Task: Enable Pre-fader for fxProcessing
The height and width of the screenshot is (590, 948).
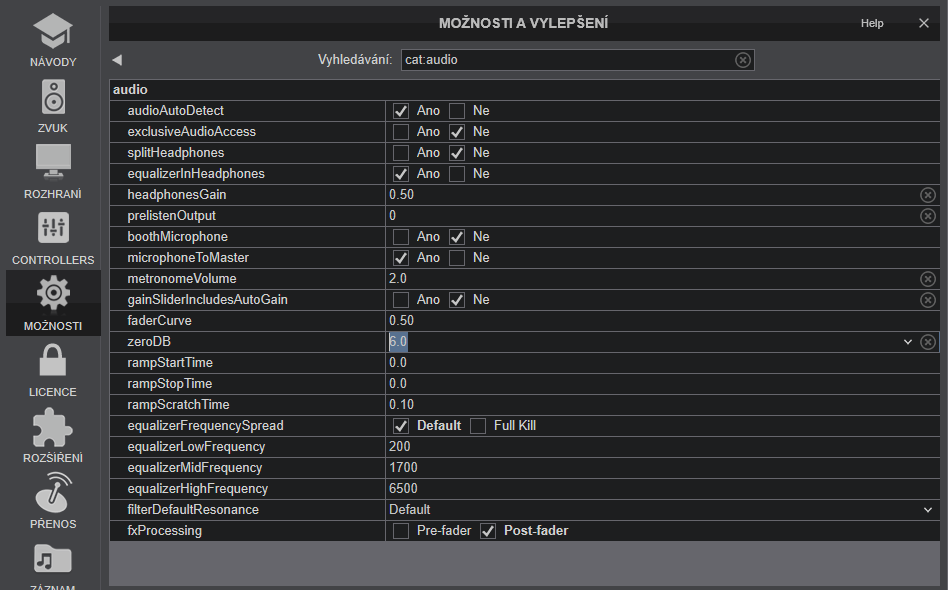Action: tap(401, 531)
